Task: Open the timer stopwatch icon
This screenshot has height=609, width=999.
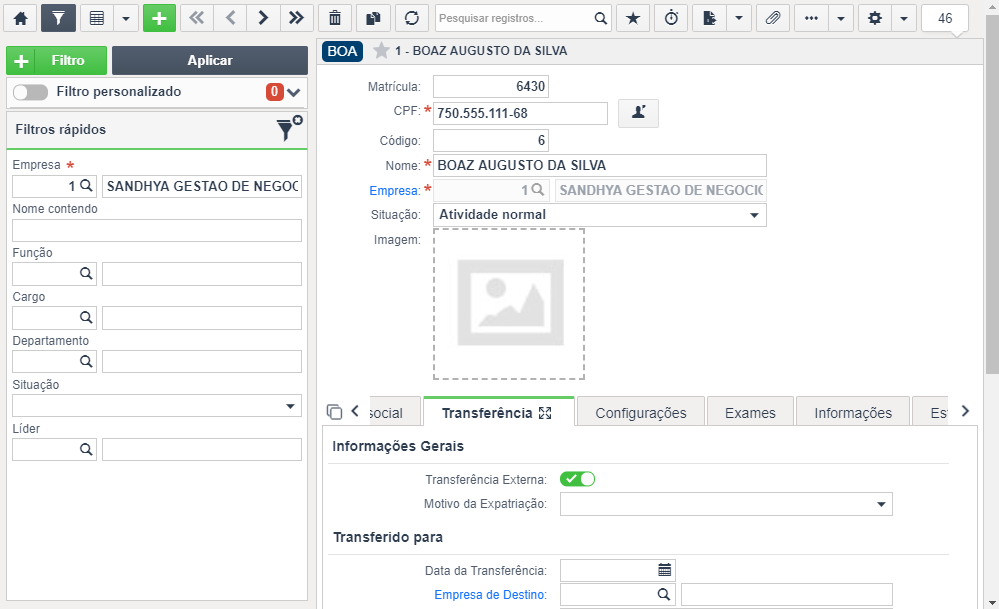Action: click(672, 18)
